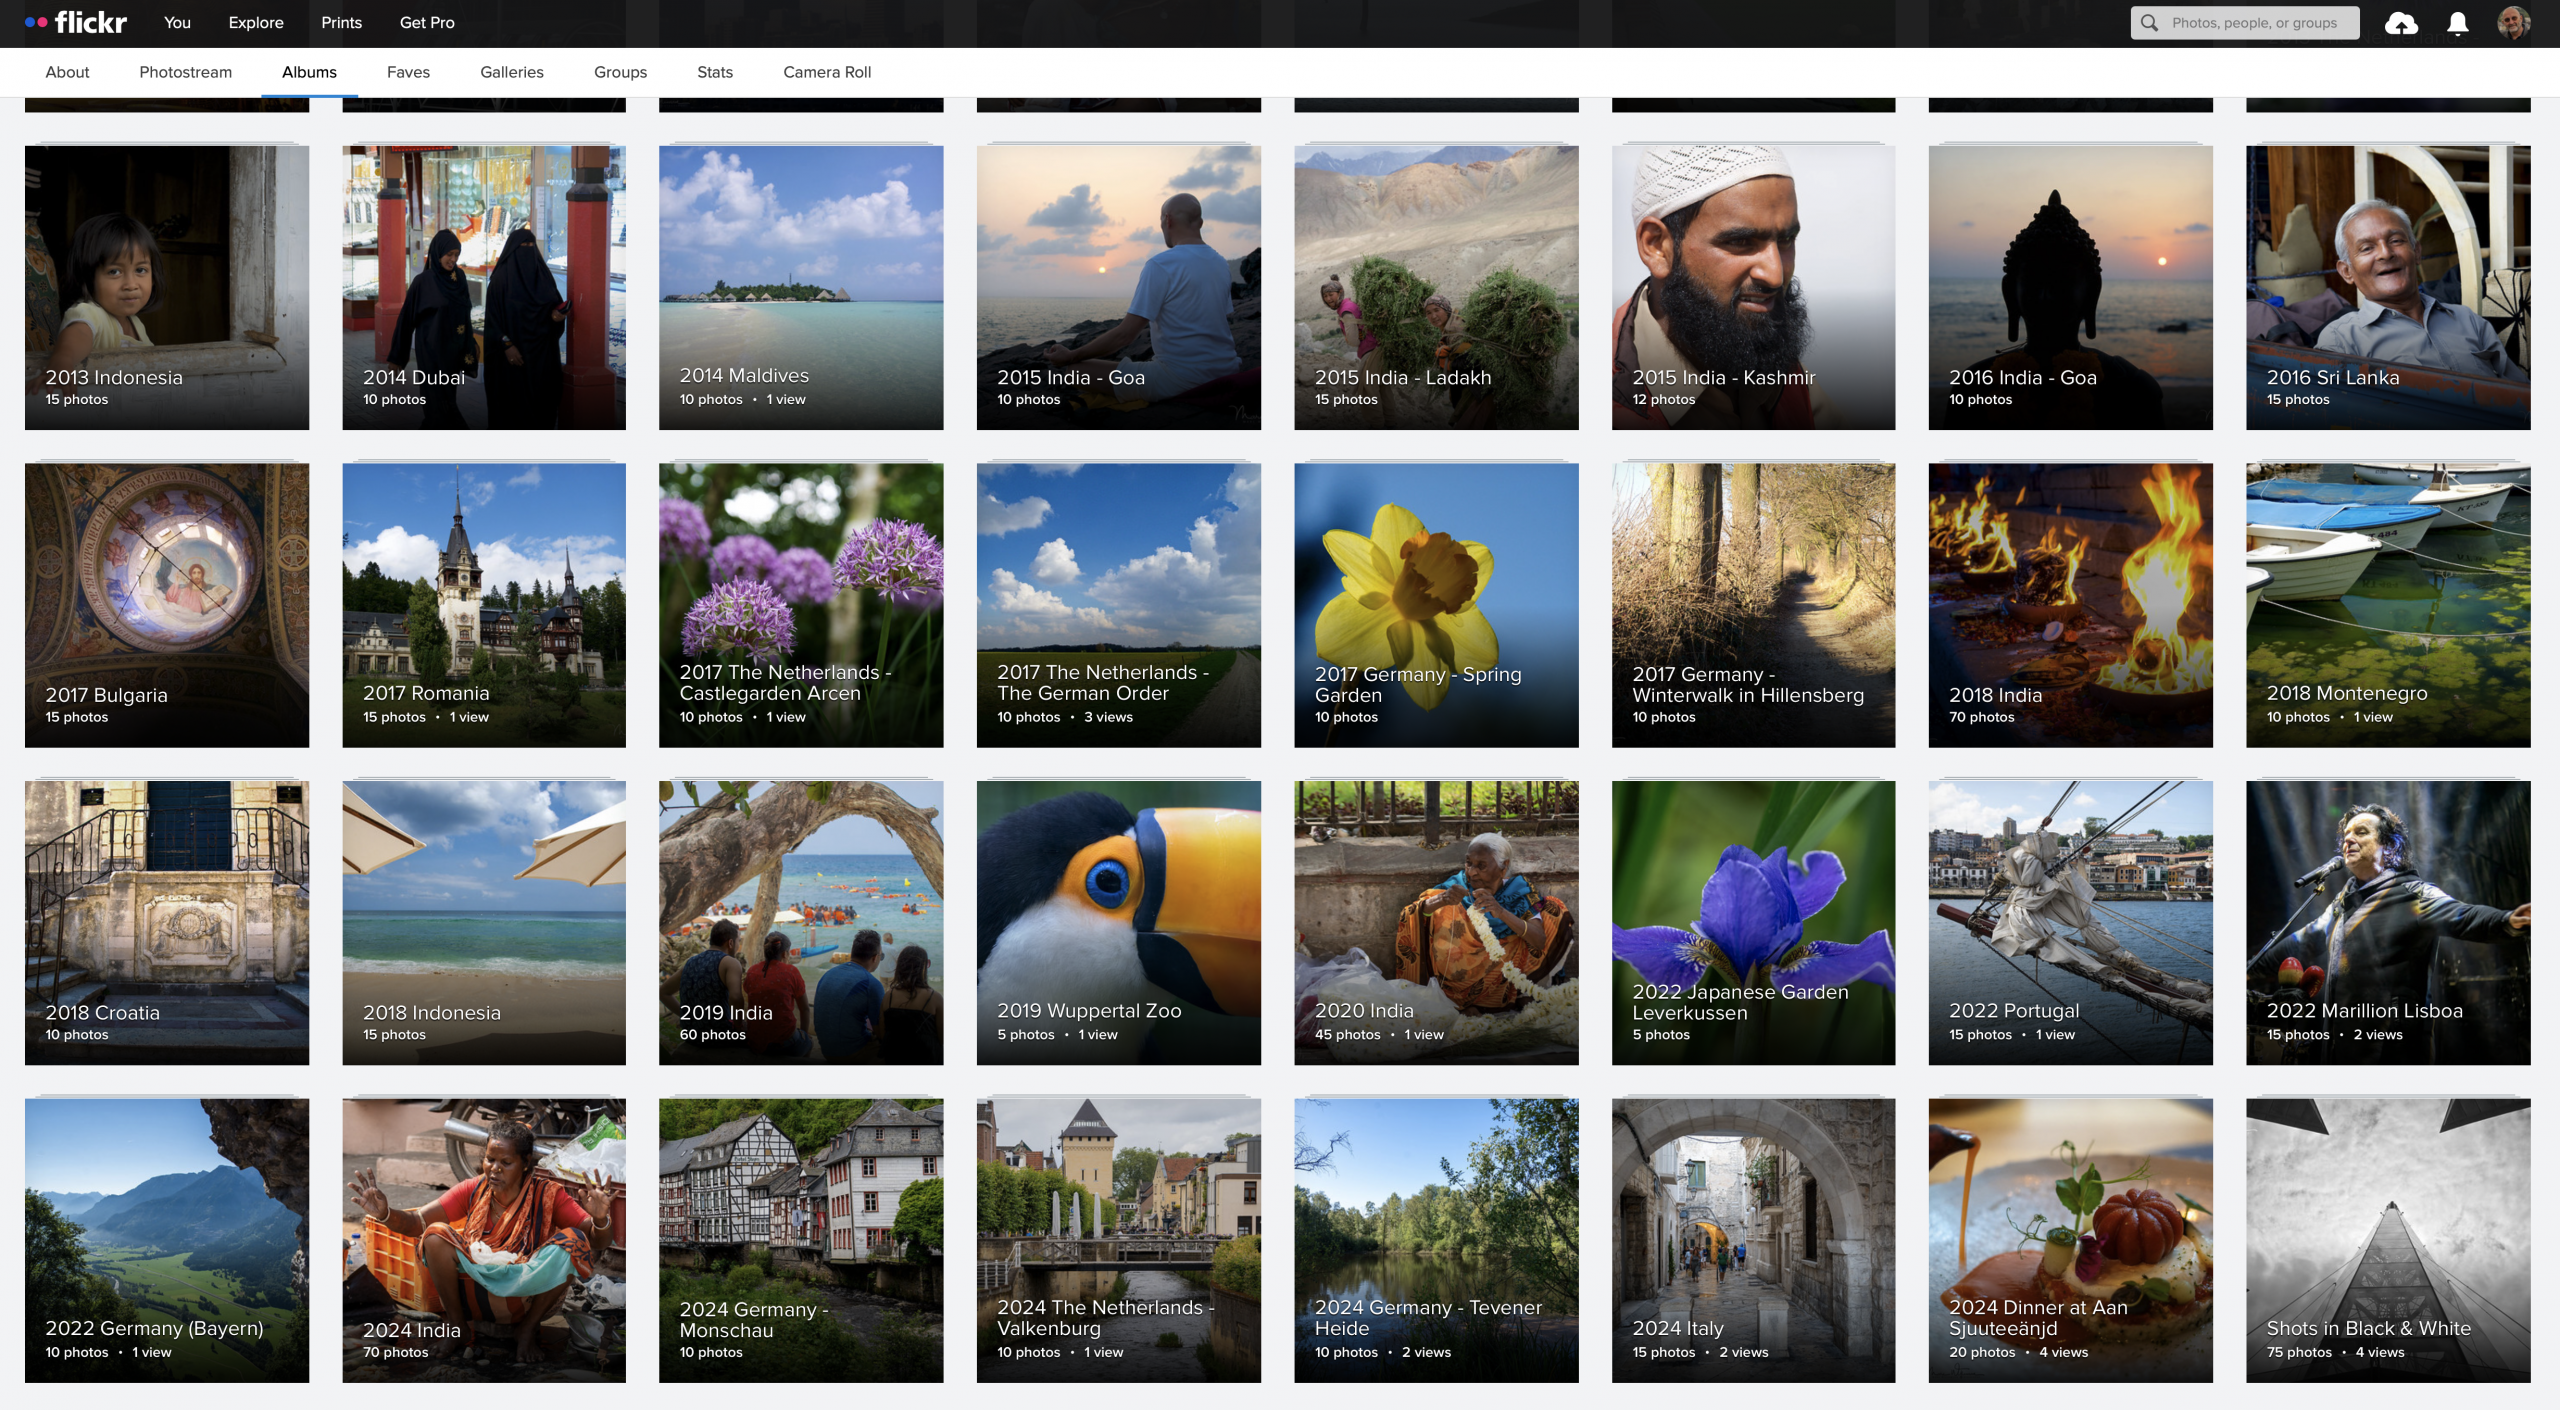This screenshot has width=2560, height=1410.
Task: Open the Stats tab
Action: pyautogui.click(x=714, y=72)
